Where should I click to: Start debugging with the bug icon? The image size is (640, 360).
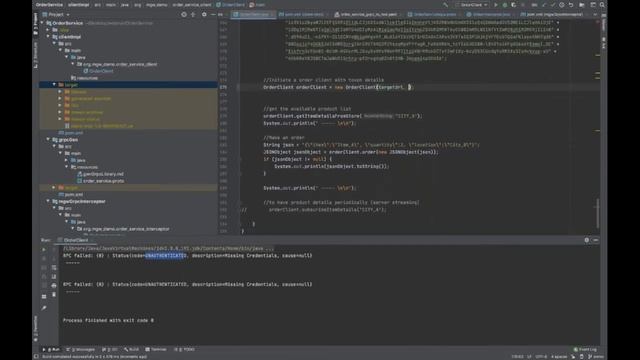(x=505, y=5)
